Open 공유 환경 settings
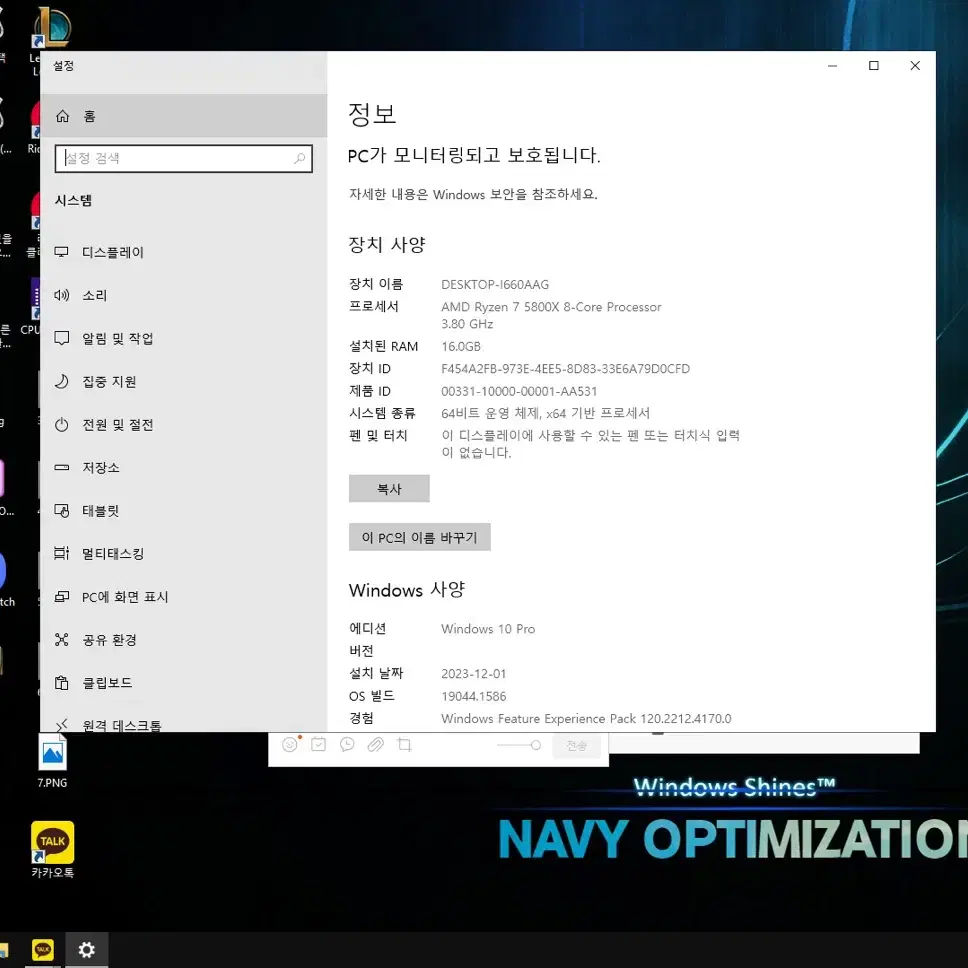This screenshot has height=968, width=968. pyautogui.click(x=183, y=640)
